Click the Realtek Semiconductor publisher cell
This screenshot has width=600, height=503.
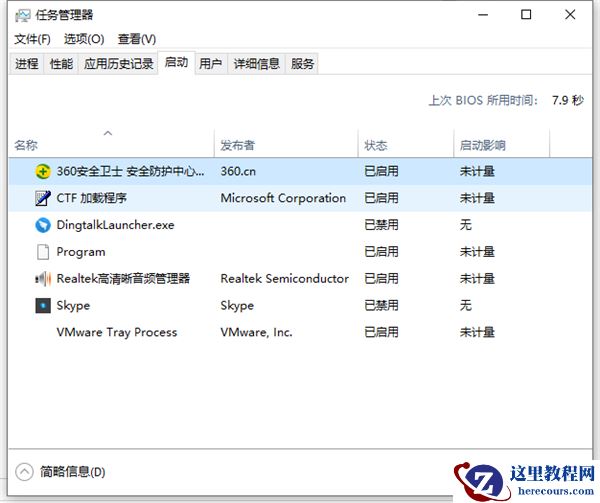[285, 278]
